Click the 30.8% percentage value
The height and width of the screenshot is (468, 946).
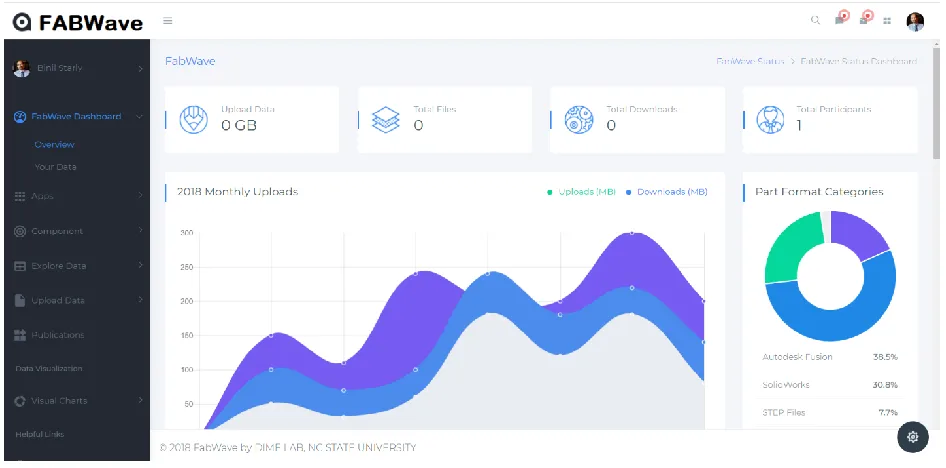(885, 385)
